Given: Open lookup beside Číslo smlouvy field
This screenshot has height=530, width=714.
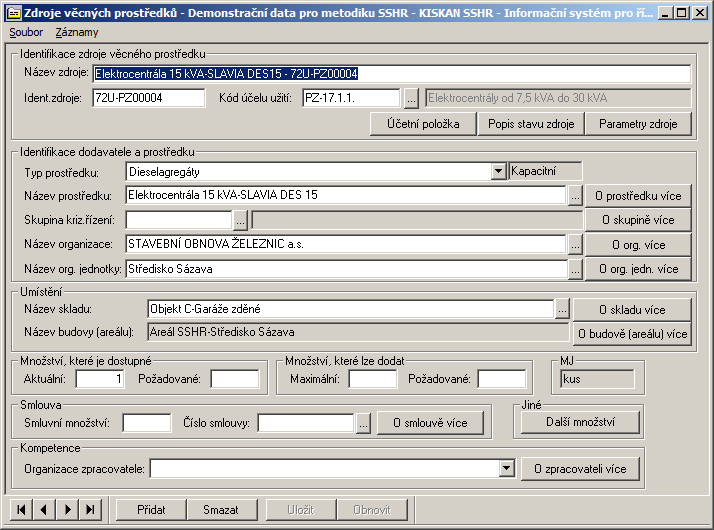Looking at the screenshot, I should point(363,423).
